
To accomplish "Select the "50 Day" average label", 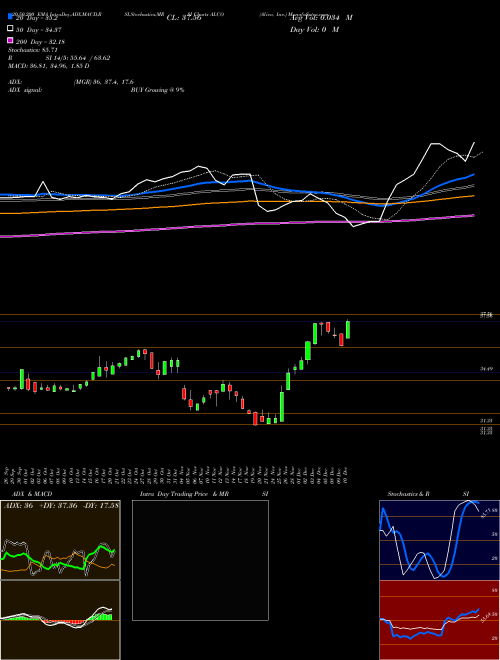I will click(37, 30).
